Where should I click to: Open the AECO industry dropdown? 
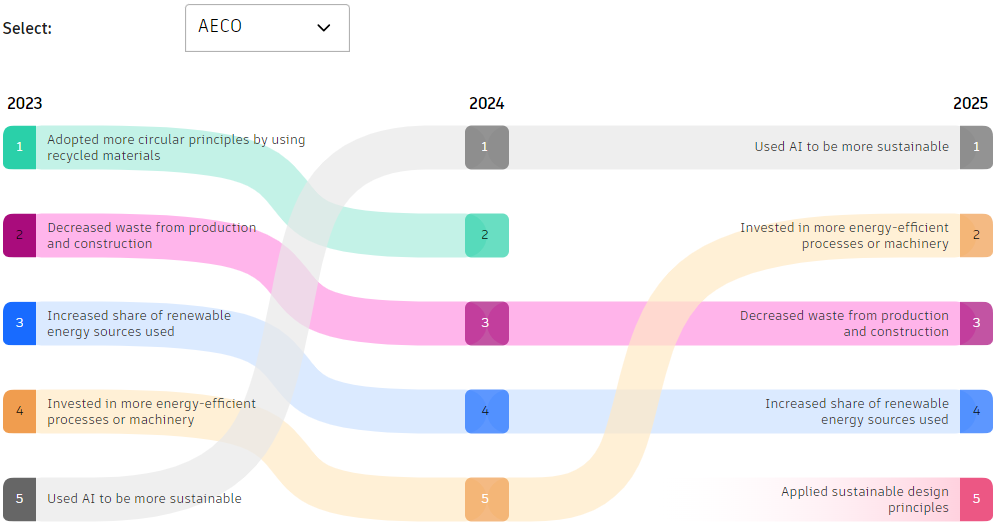pos(267,28)
